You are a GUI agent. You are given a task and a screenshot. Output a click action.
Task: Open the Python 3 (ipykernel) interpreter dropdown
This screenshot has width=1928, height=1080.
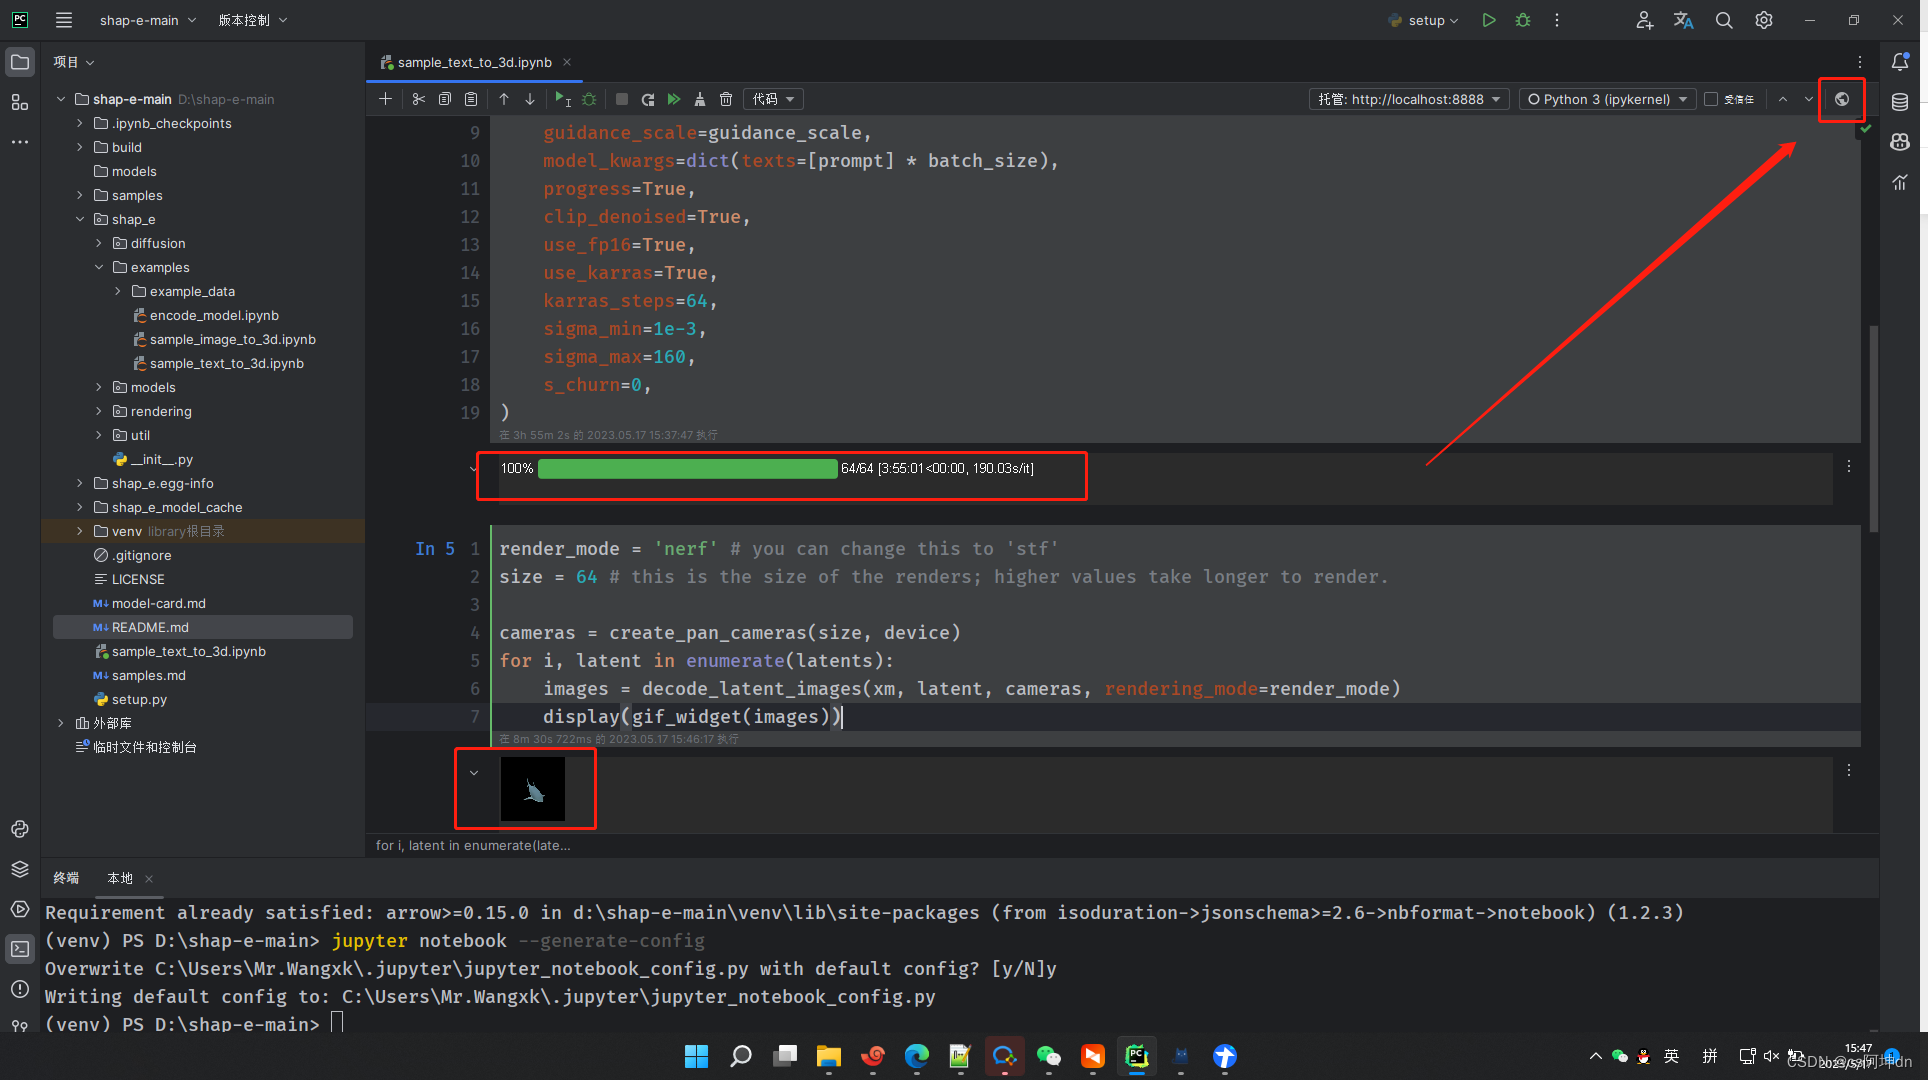pos(1605,99)
